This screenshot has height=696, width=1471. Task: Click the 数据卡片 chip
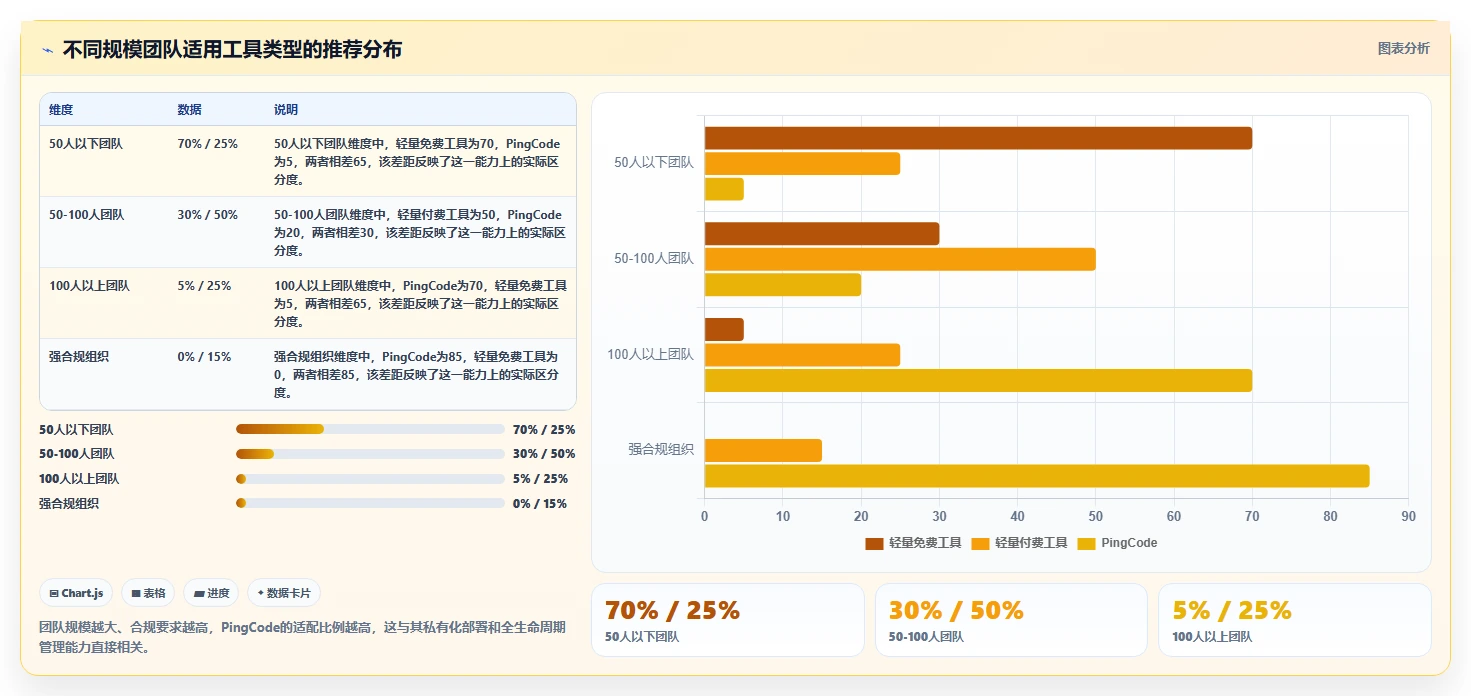click(284, 593)
